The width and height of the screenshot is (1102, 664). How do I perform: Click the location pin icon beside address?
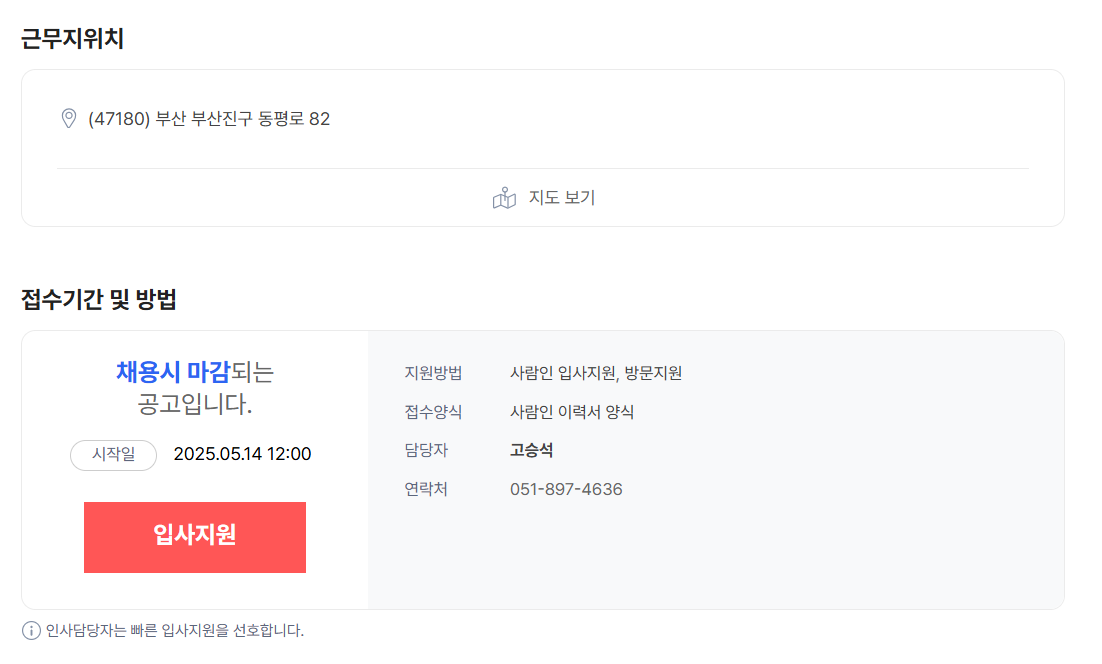coord(68,118)
